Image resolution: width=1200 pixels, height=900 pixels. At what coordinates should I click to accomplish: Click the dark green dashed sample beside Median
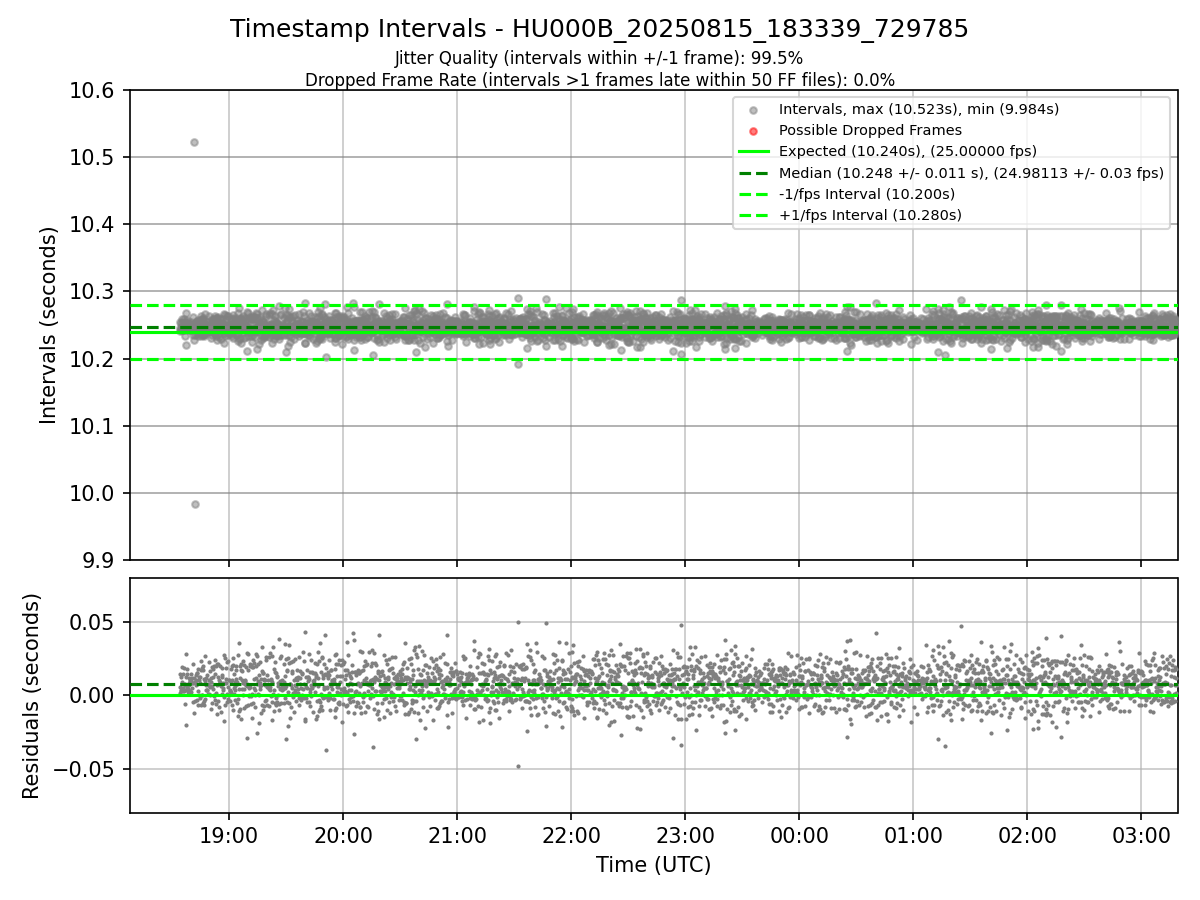click(x=754, y=173)
